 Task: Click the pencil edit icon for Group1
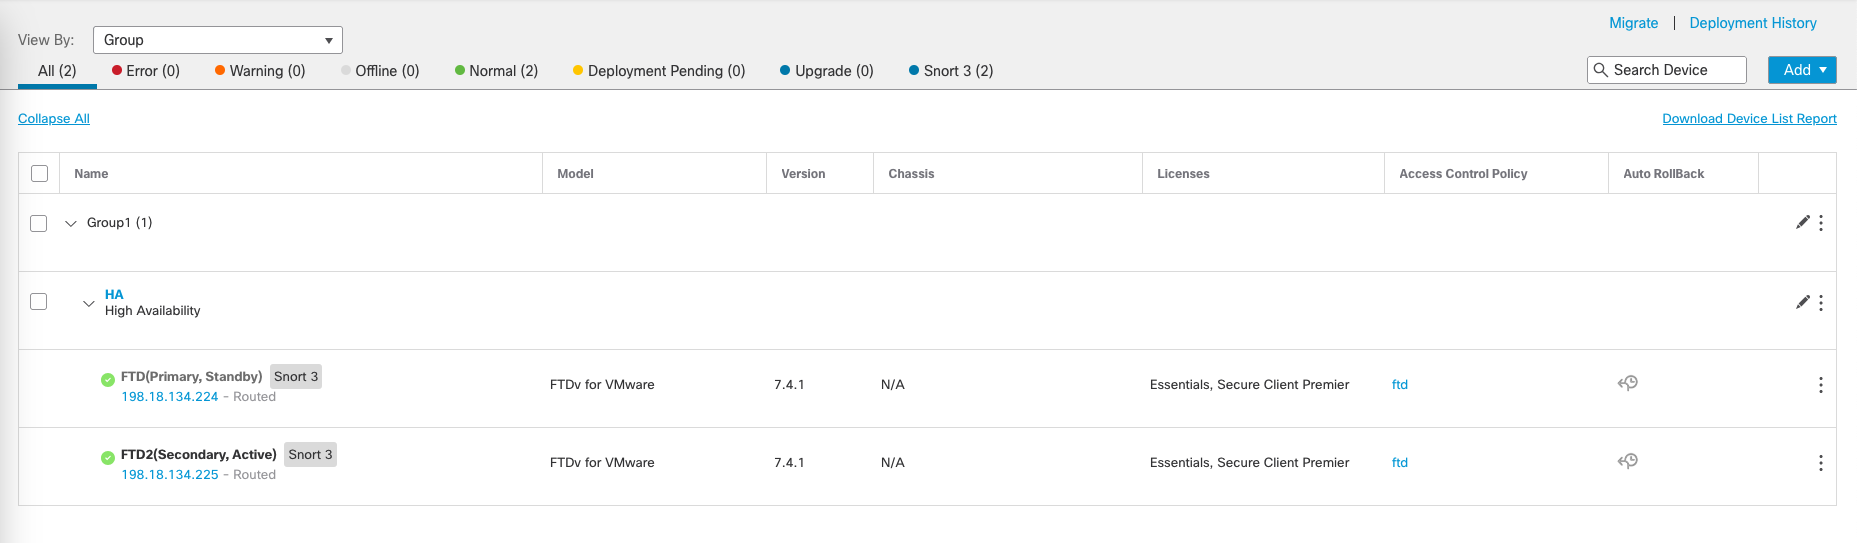point(1802,222)
